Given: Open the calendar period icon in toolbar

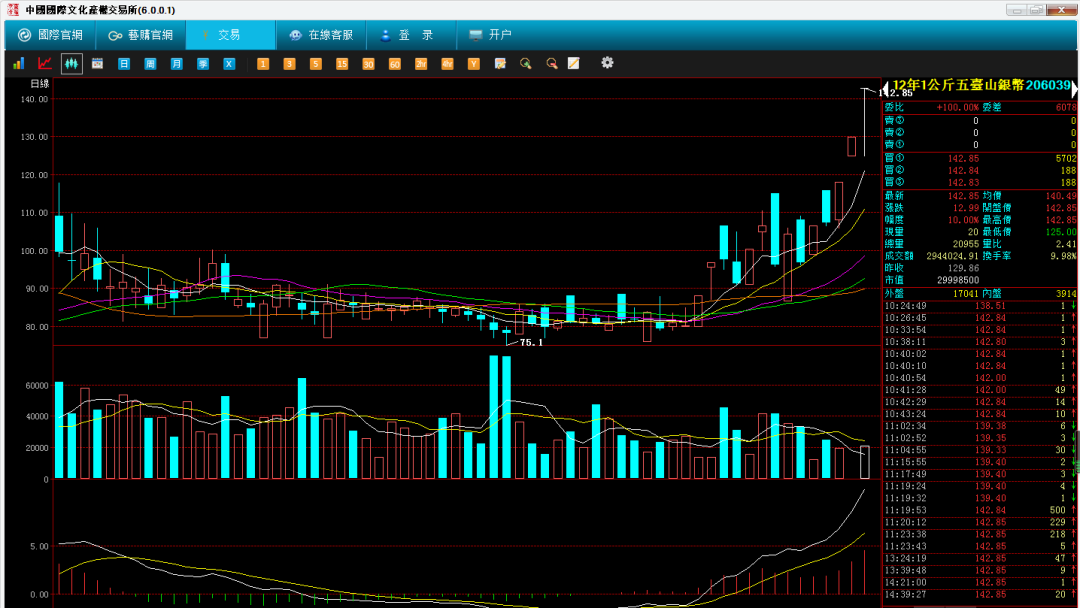Looking at the screenshot, I should tap(97, 63).
